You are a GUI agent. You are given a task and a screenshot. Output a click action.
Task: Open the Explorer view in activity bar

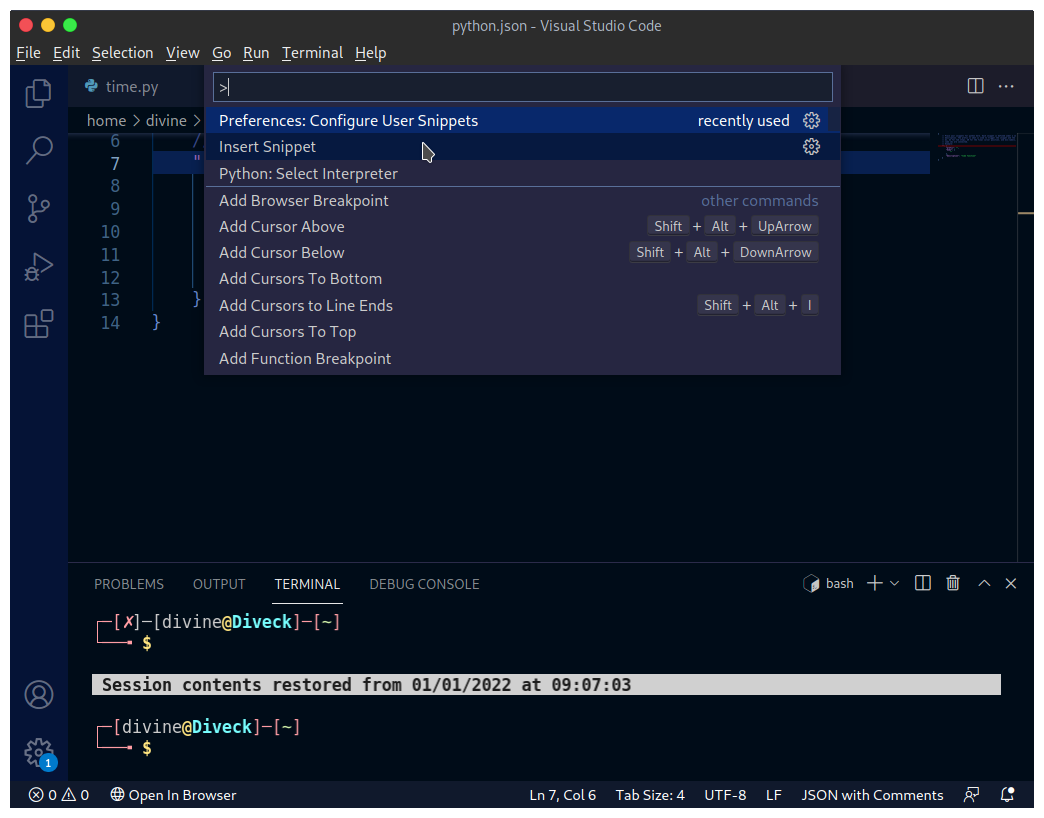click(x=39, y=93)
